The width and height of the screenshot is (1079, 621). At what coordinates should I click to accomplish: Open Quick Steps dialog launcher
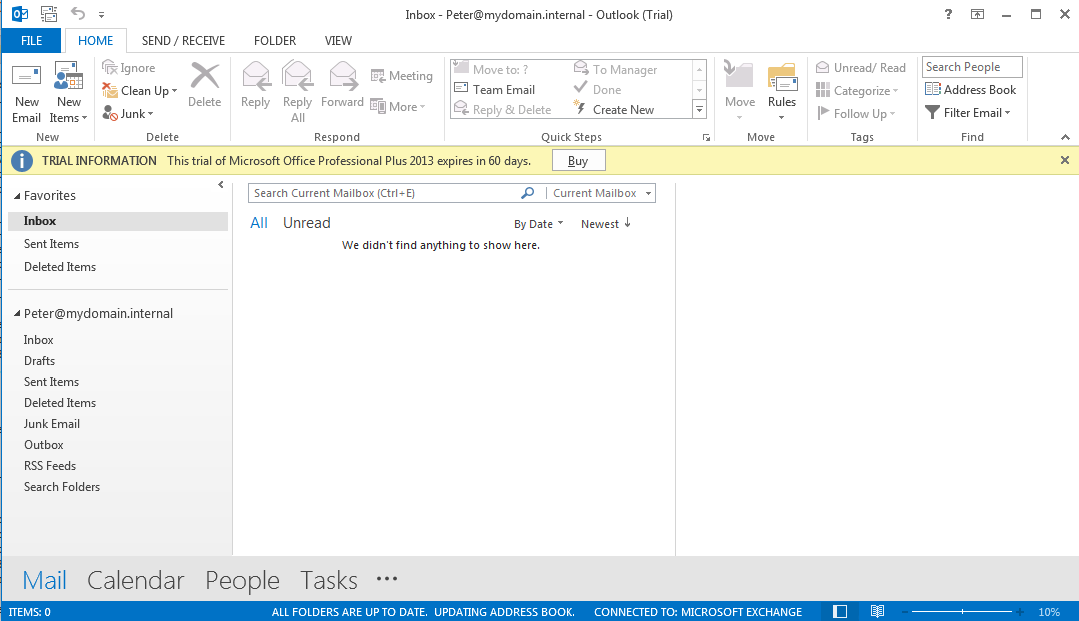706,138
